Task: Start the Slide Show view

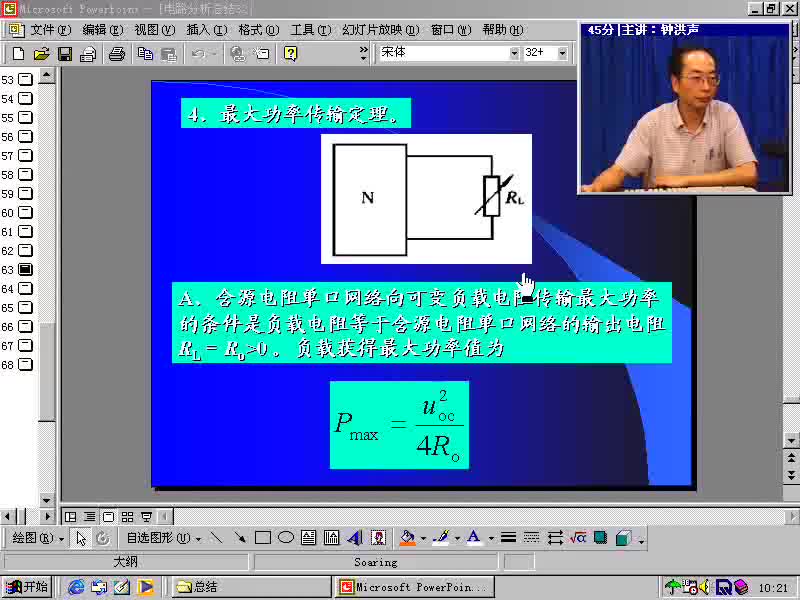Action: click(x=146, y=517)
